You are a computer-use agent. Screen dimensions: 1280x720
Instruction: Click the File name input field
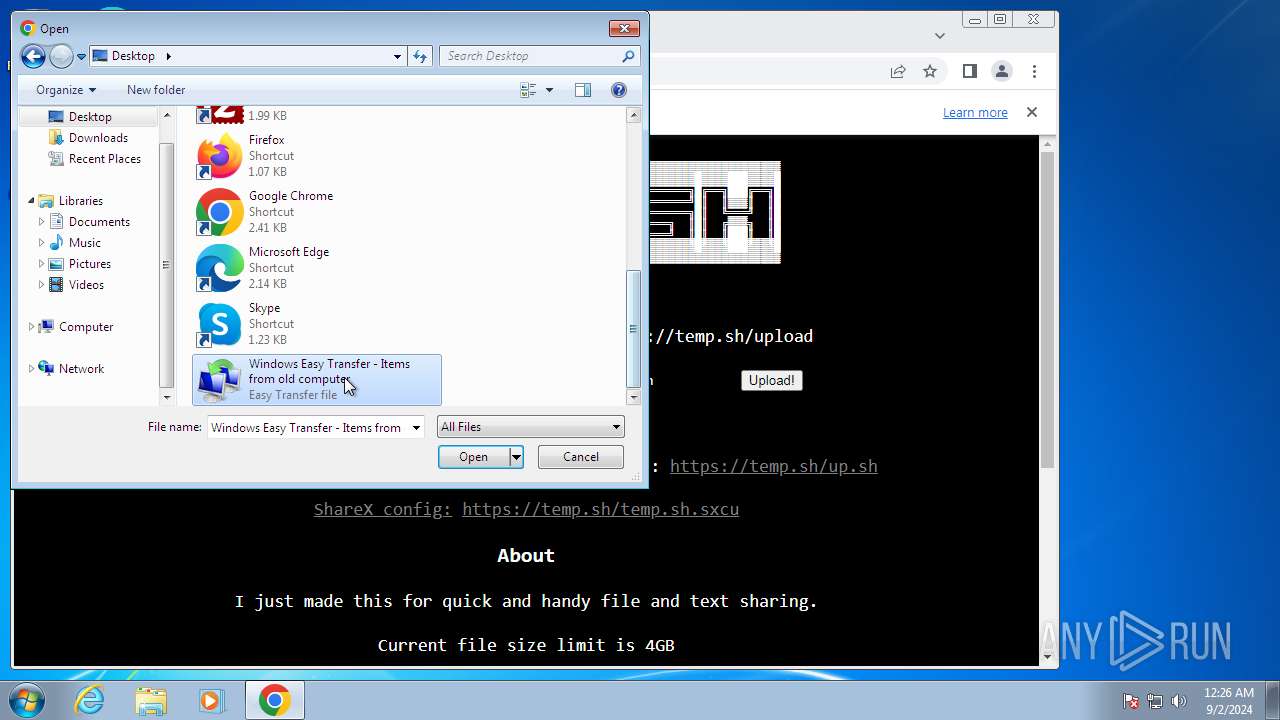pos(308,428)
